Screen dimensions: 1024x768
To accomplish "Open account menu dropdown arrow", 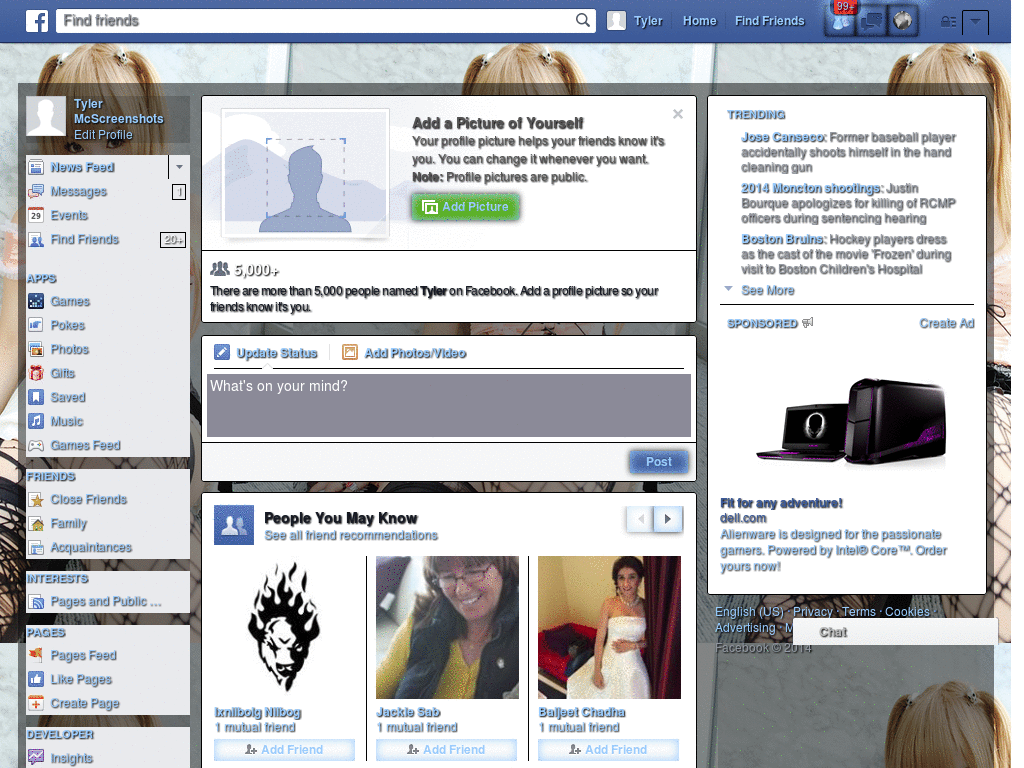I will (975, 22).
